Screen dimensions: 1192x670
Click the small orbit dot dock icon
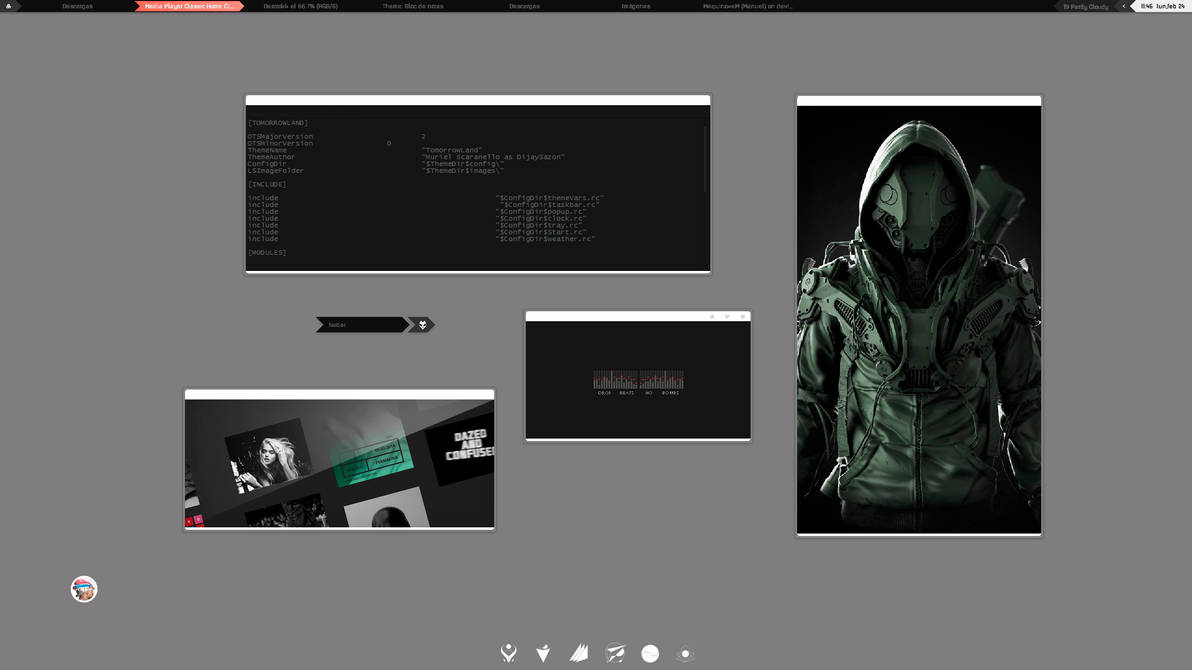685,653
